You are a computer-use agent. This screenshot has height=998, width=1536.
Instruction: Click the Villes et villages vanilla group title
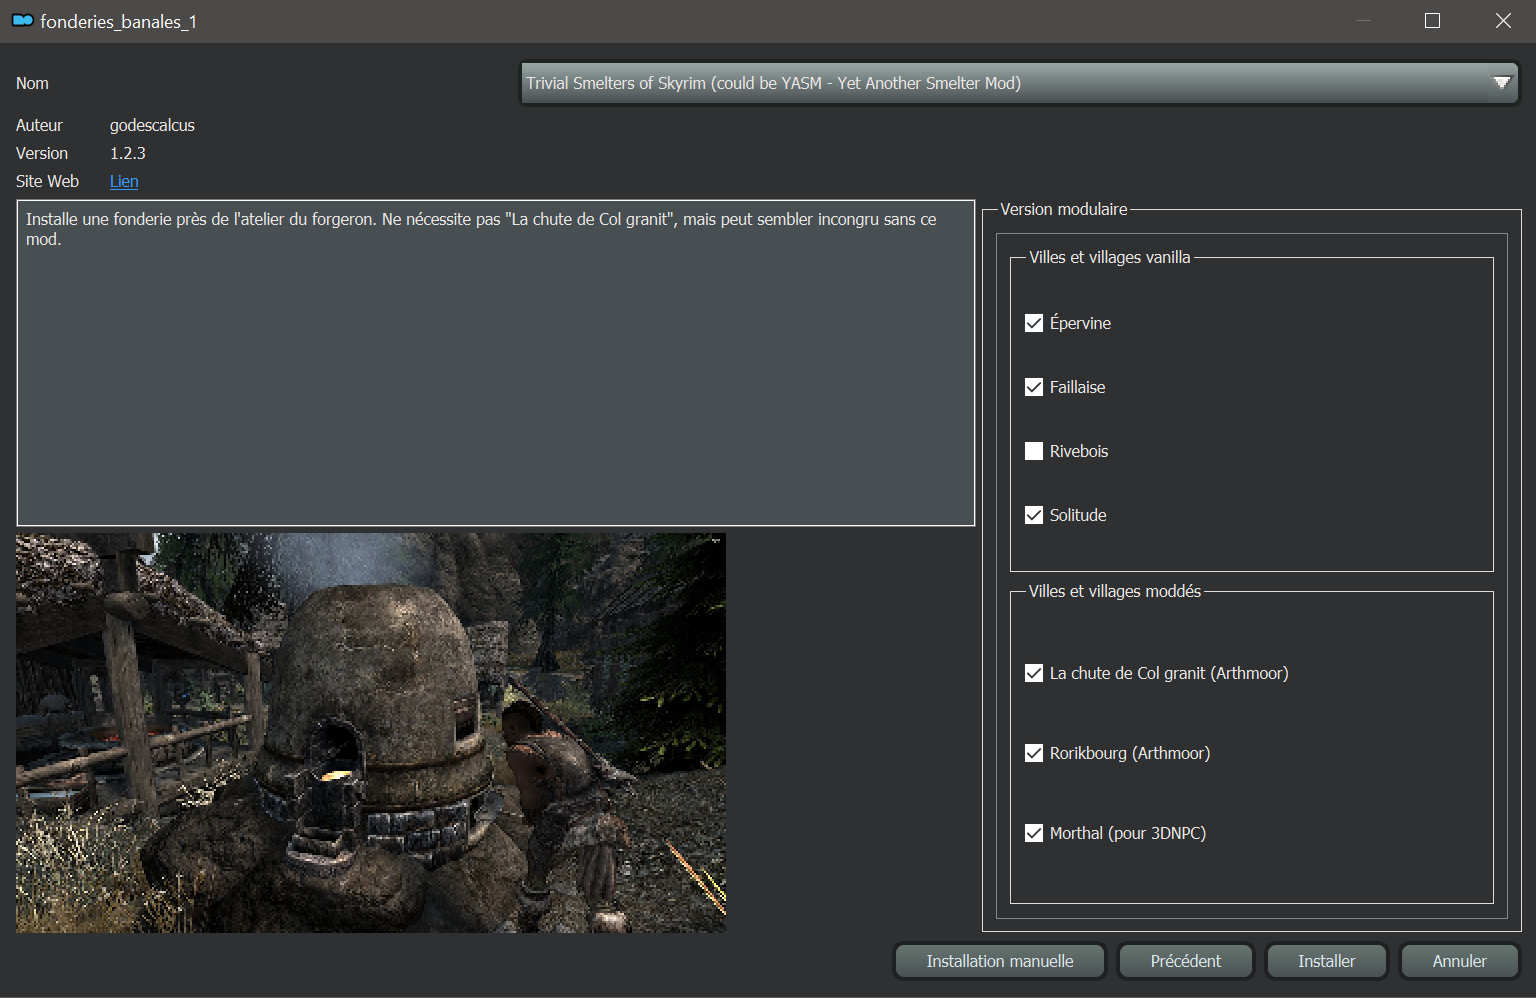tap(1110, 257)
